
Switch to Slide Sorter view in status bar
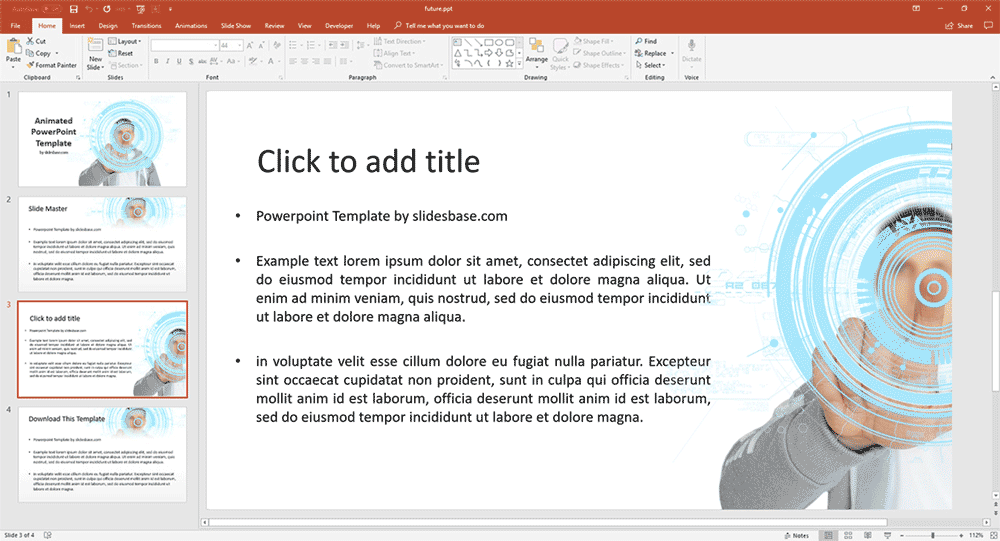[x=848, y=535]
